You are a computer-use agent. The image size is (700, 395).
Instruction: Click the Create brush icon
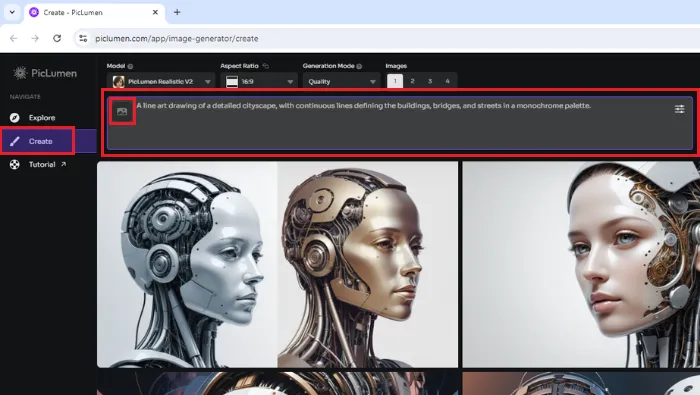(x=15, y=141)
